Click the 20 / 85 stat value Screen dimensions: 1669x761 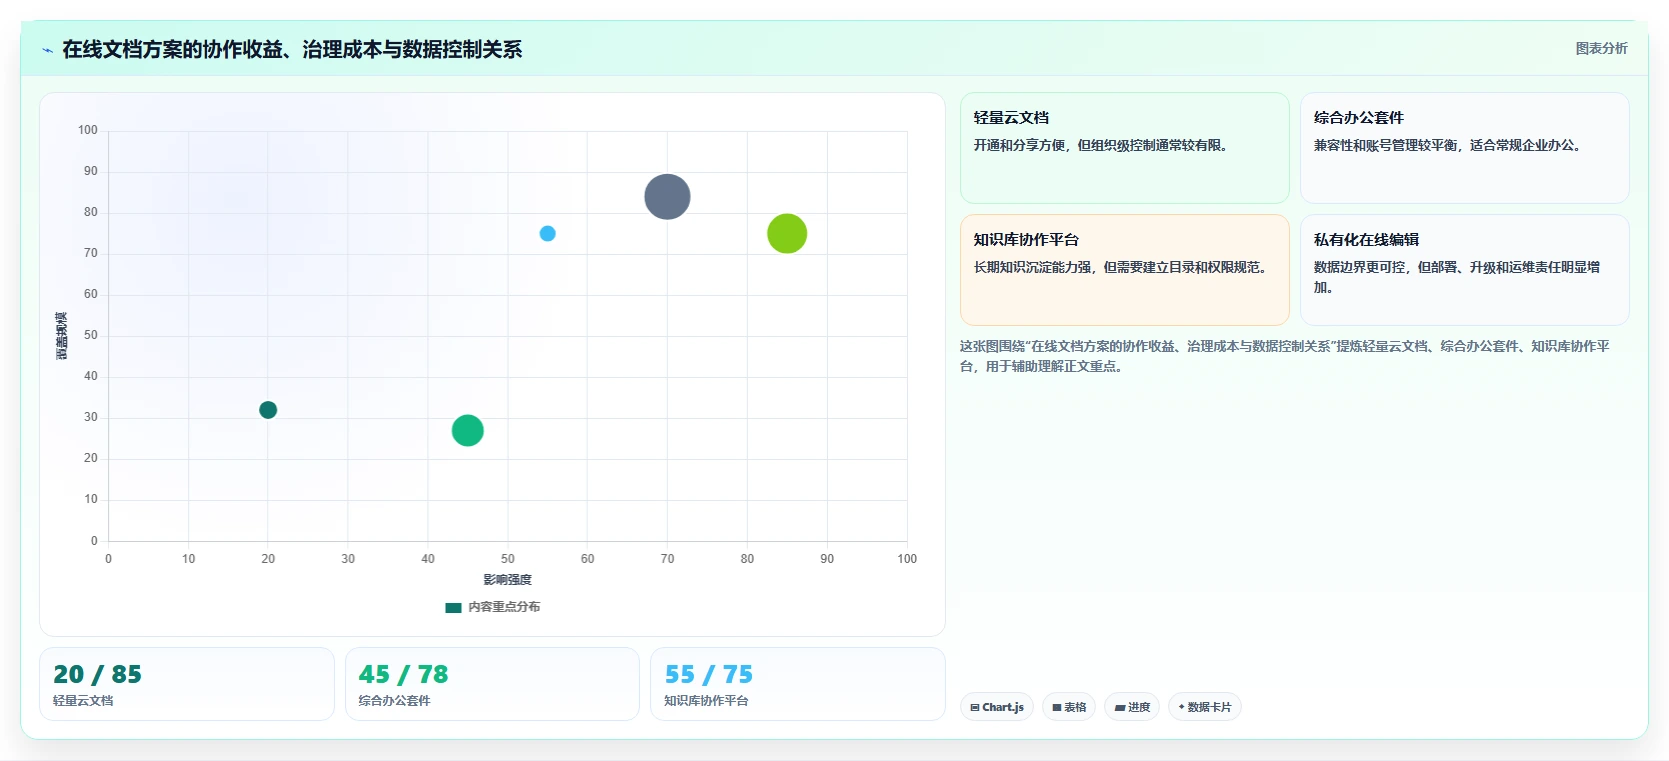point(97,675)
